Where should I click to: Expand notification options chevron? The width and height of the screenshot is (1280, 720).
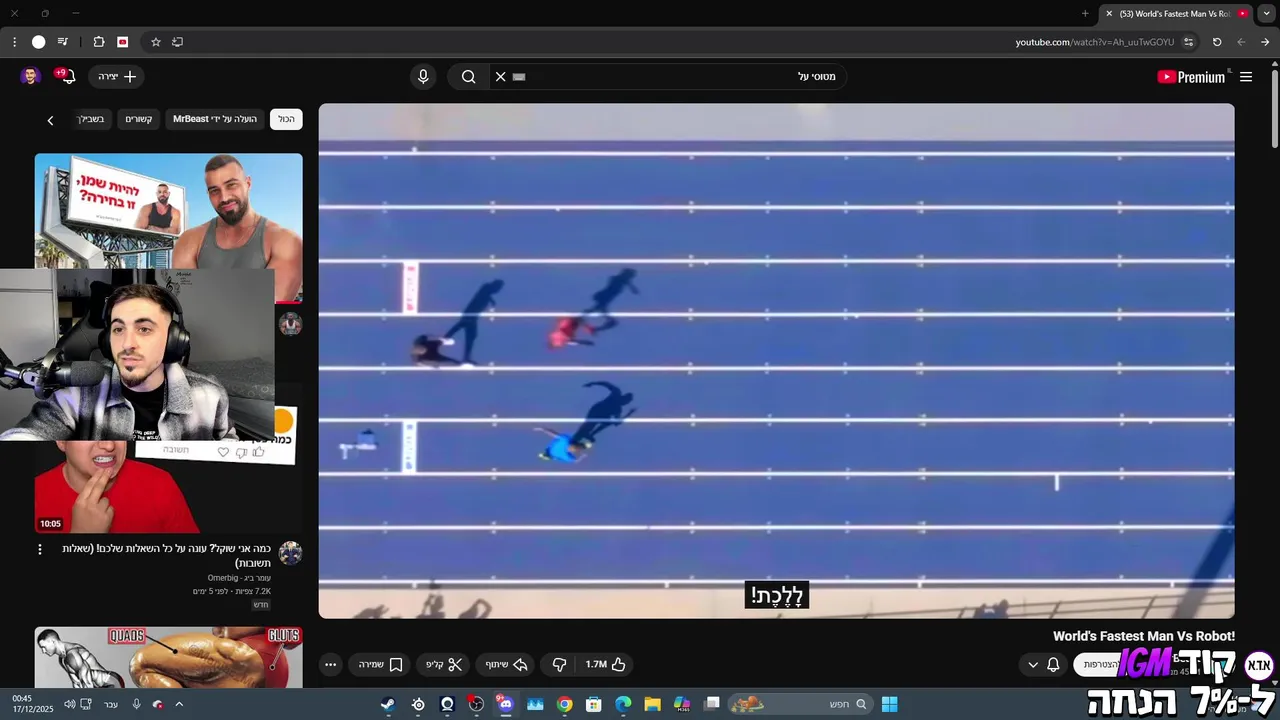[1033, 664]
